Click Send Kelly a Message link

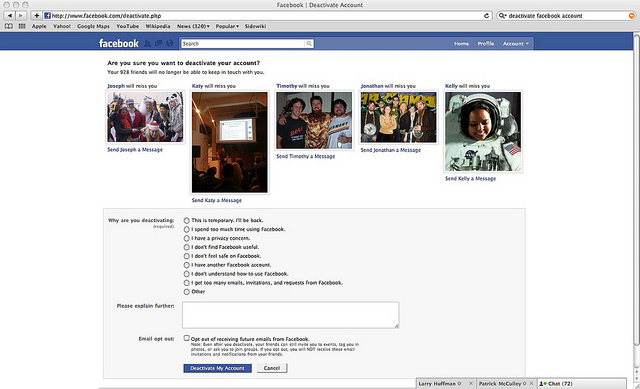(470, 179)
